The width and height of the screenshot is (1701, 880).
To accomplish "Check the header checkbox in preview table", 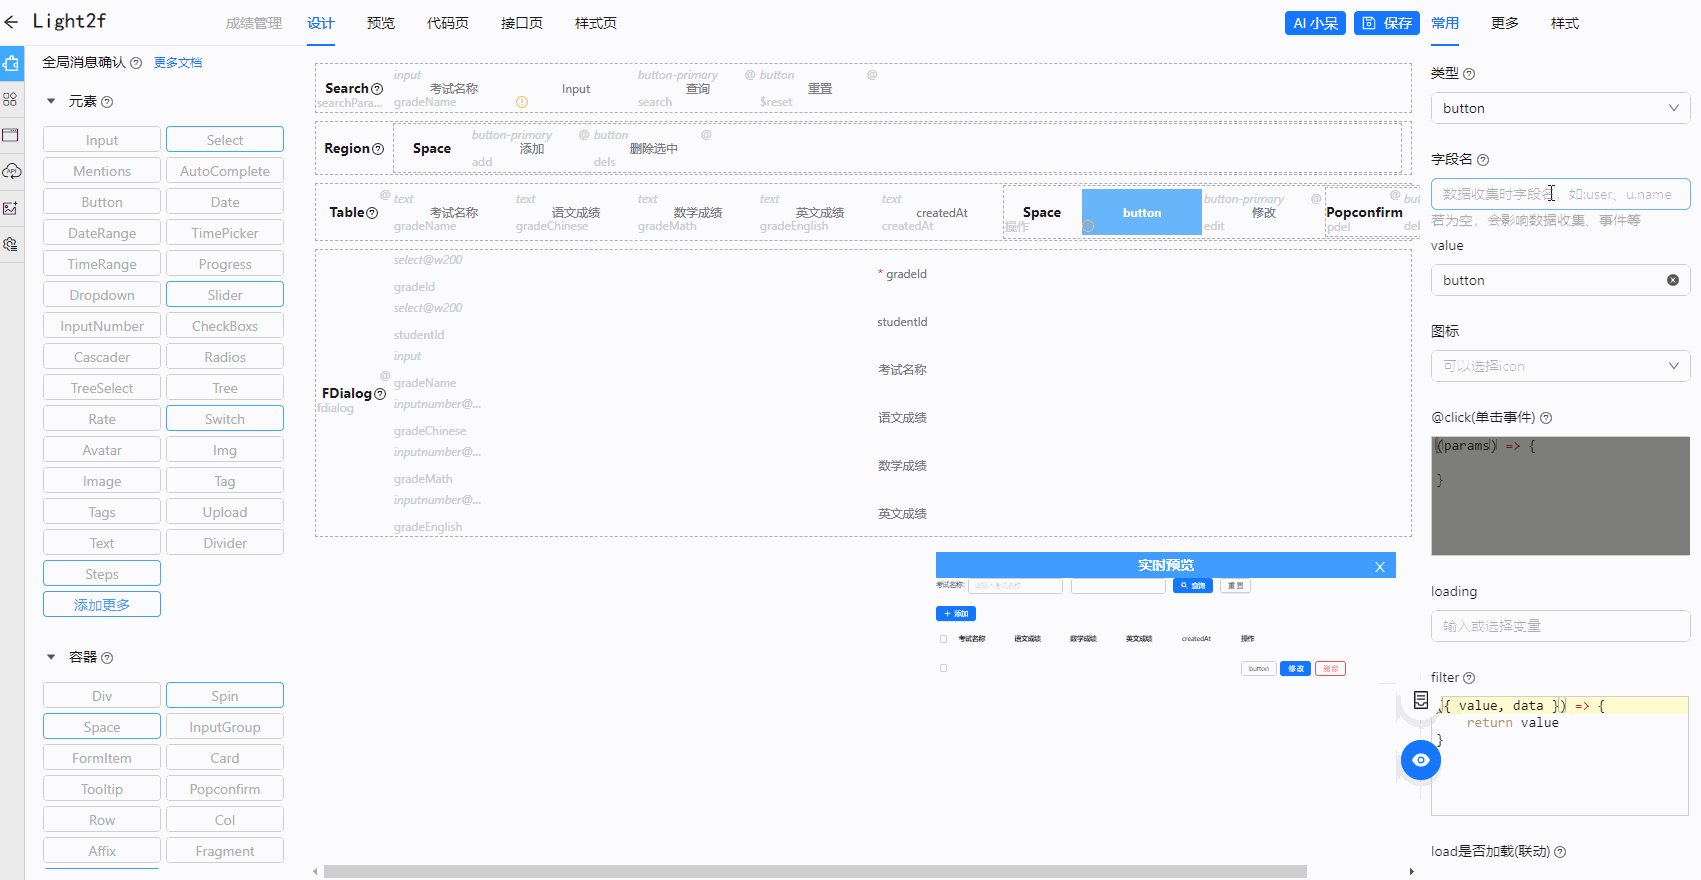I will pos(943,639).
